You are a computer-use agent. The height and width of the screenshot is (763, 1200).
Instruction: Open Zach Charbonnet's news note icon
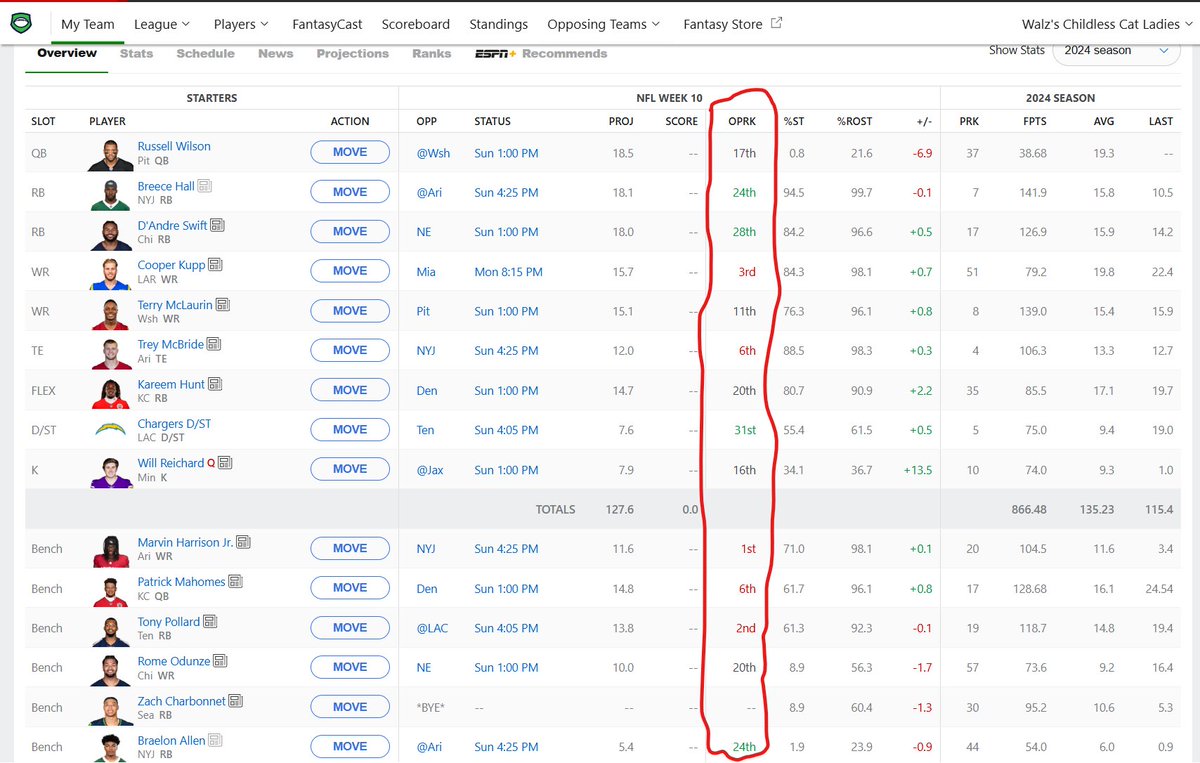236,701
